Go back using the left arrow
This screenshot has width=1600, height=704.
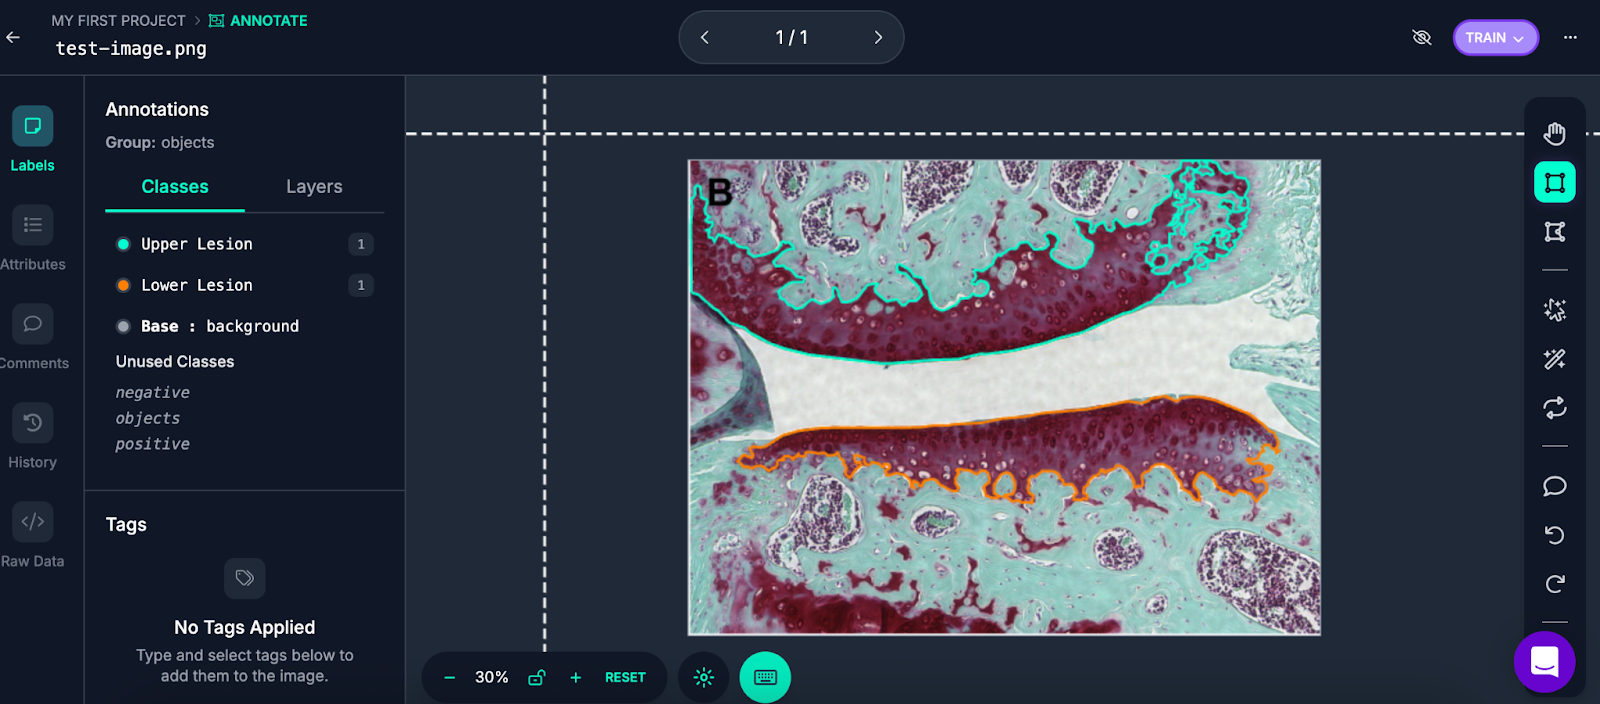click(13, 37)
